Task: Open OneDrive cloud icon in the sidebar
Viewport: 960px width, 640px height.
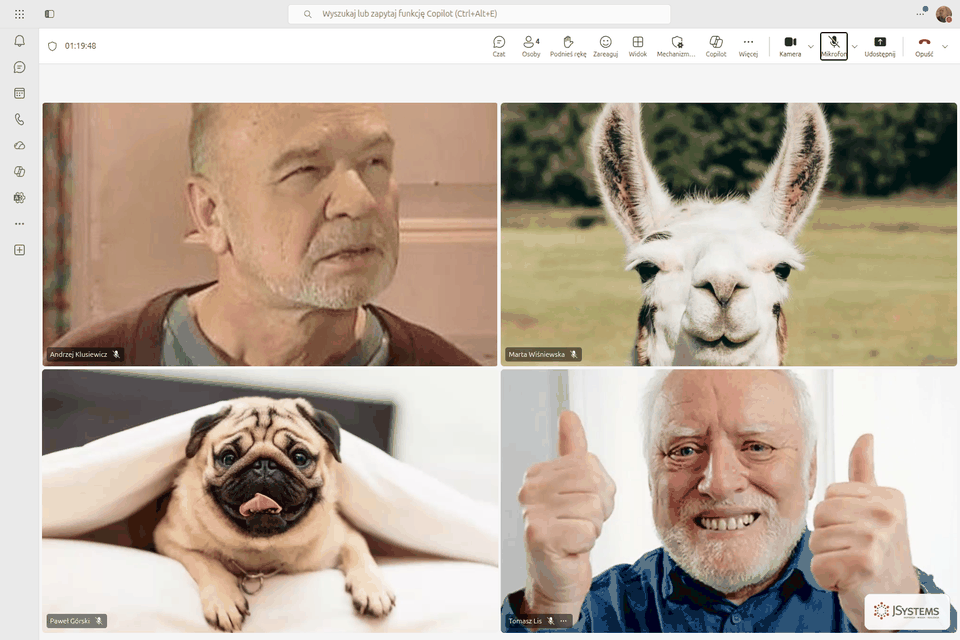Action: click(x=20, y=146)
